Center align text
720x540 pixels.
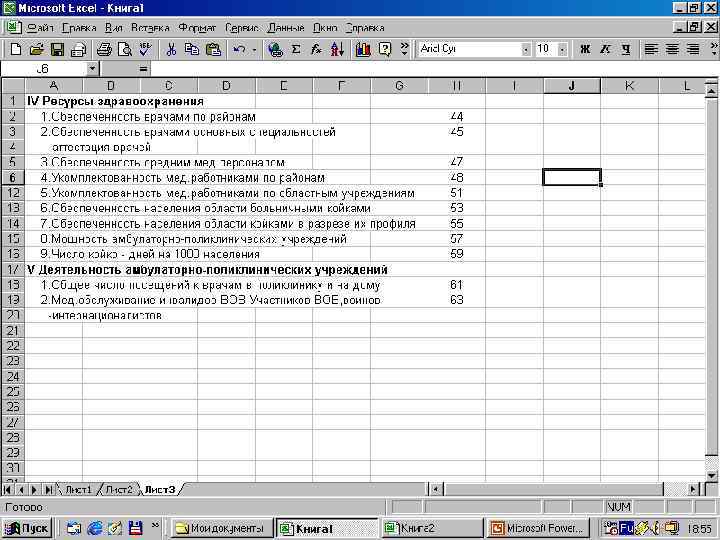point(672,49)
